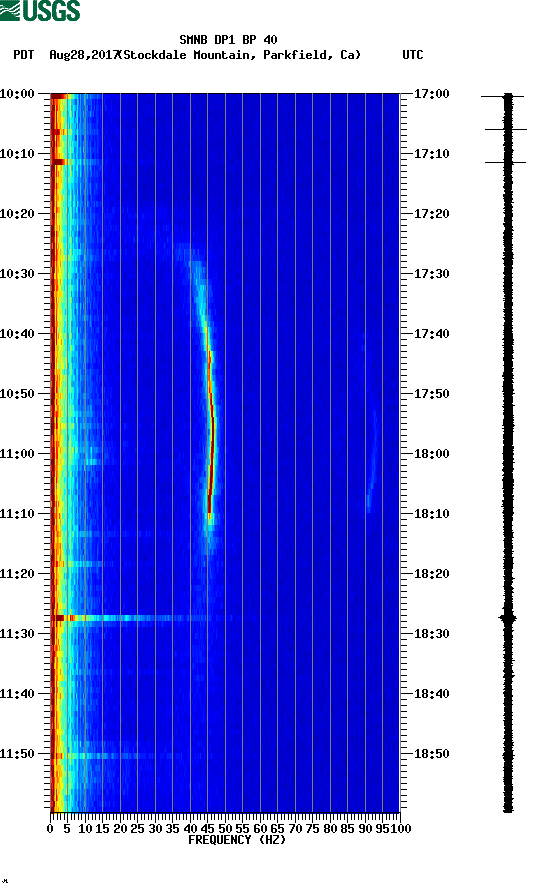552x892 pixels.
Task: Click the 11:40 PDT time label
Action: pos(17,694)
